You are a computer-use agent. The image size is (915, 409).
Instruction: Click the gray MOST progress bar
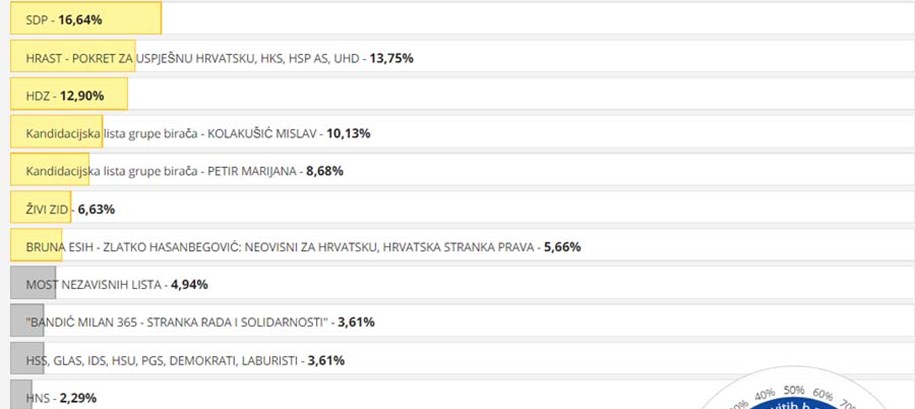pos(33,283)
